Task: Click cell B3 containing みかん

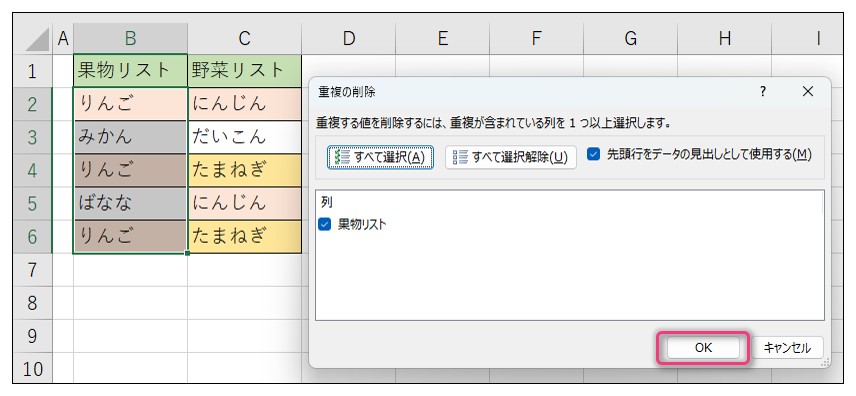Action: (130, 137)
